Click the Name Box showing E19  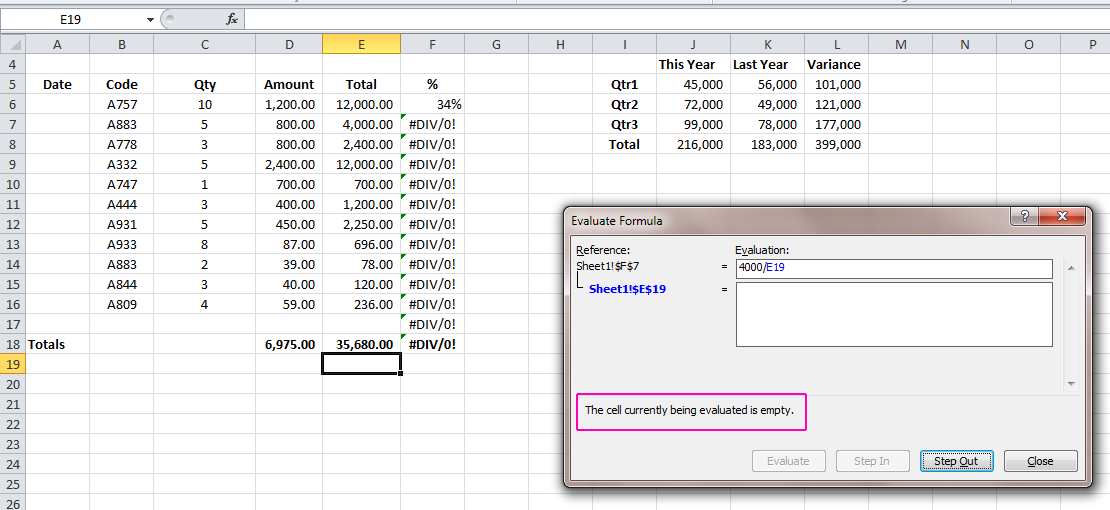click(71, 20)
